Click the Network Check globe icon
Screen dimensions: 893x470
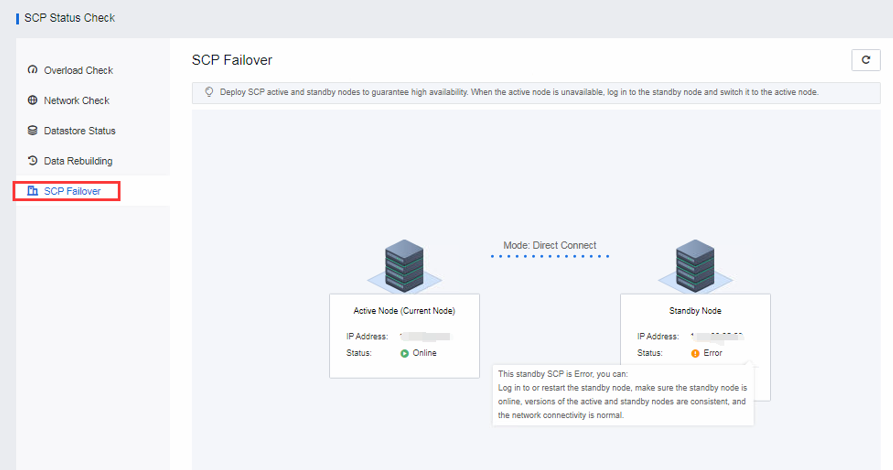point(32,100)
